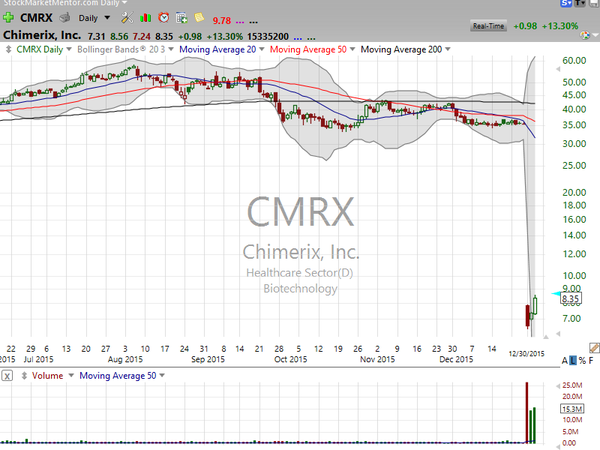Click the Aug 2015 label on time axis

click(125, 359)
